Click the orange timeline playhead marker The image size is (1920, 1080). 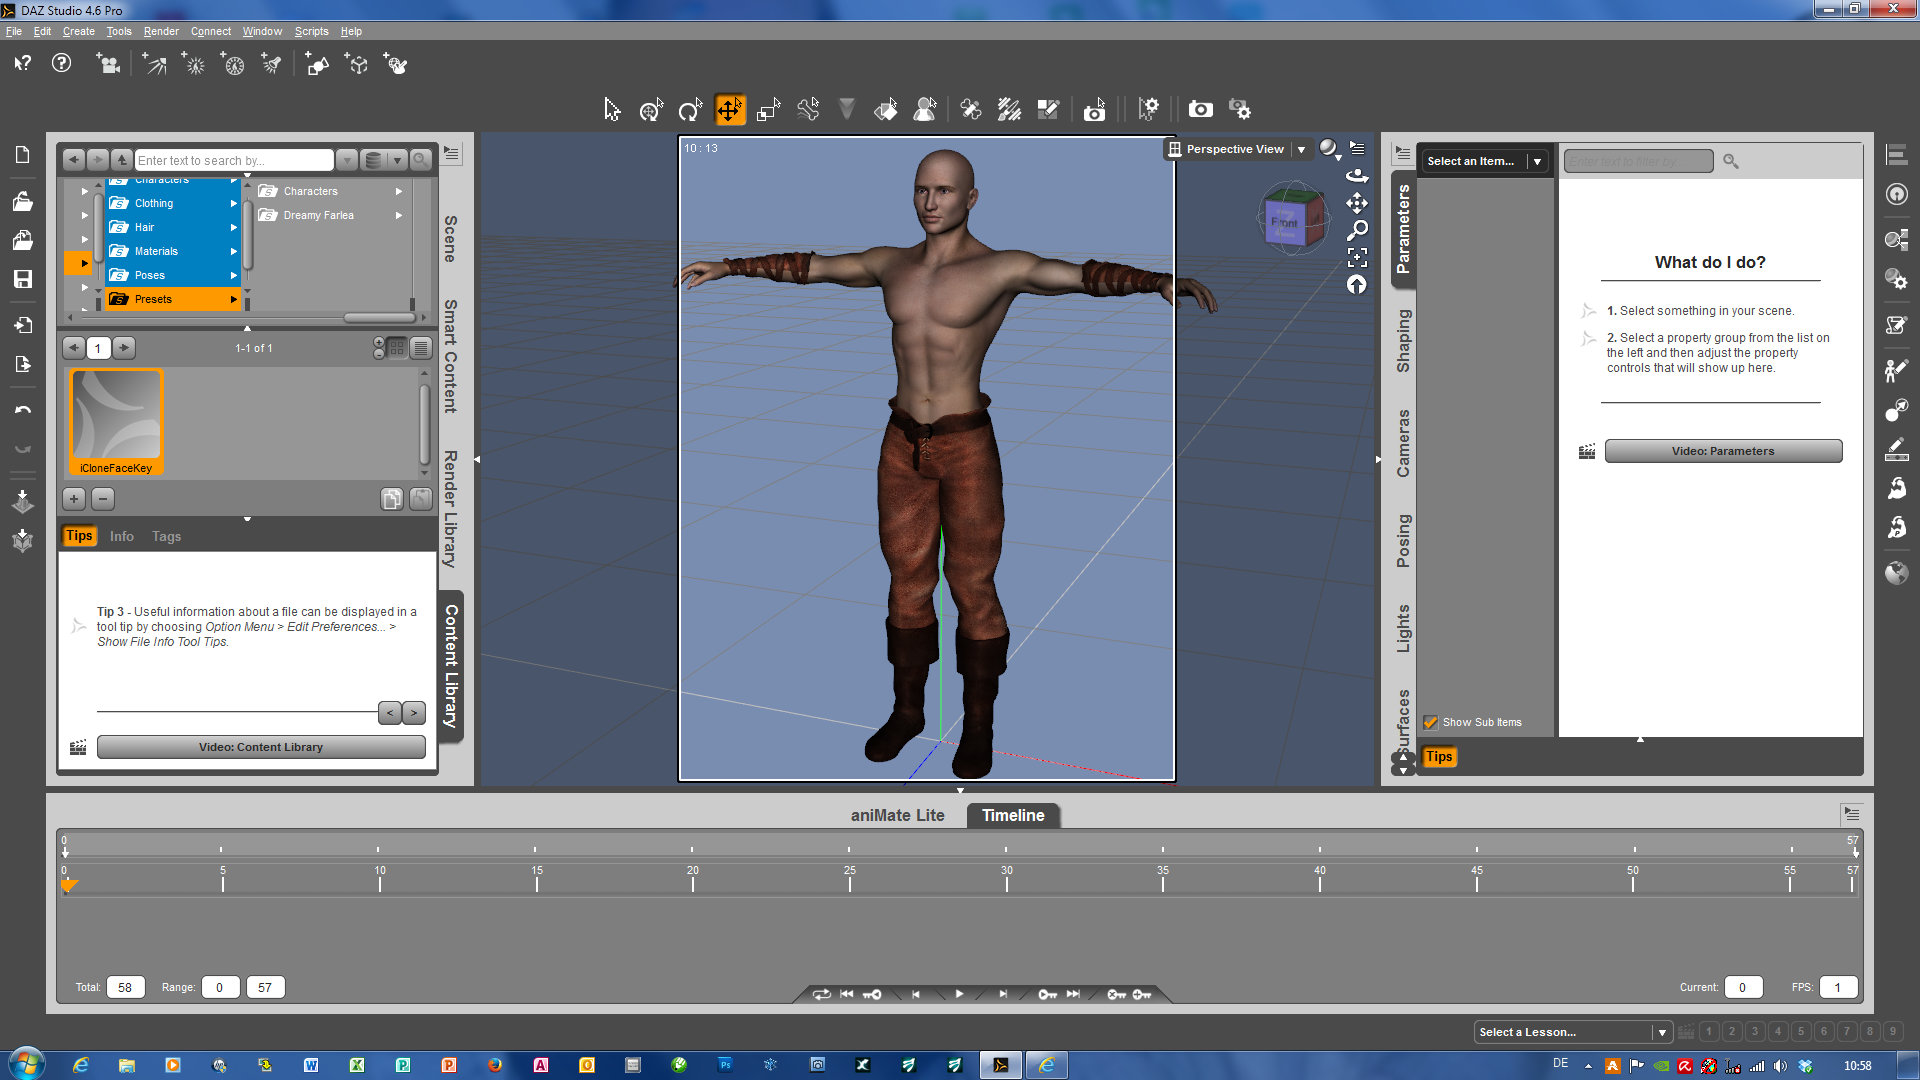69,885
